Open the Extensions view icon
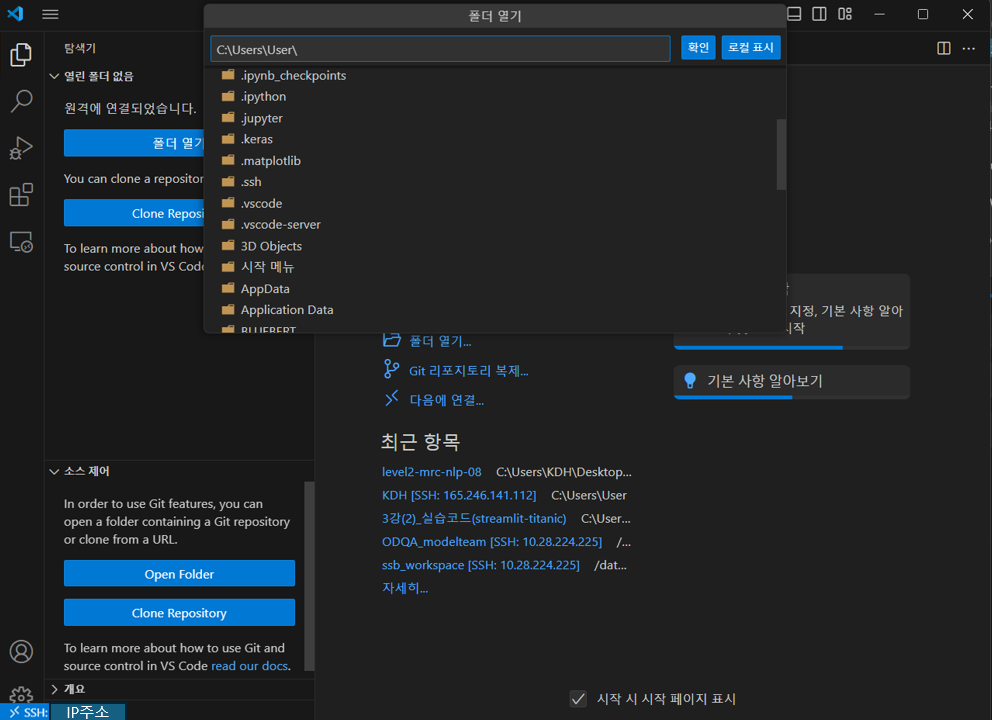Screen dimensions: 992x720 click(x=21, y=195)
